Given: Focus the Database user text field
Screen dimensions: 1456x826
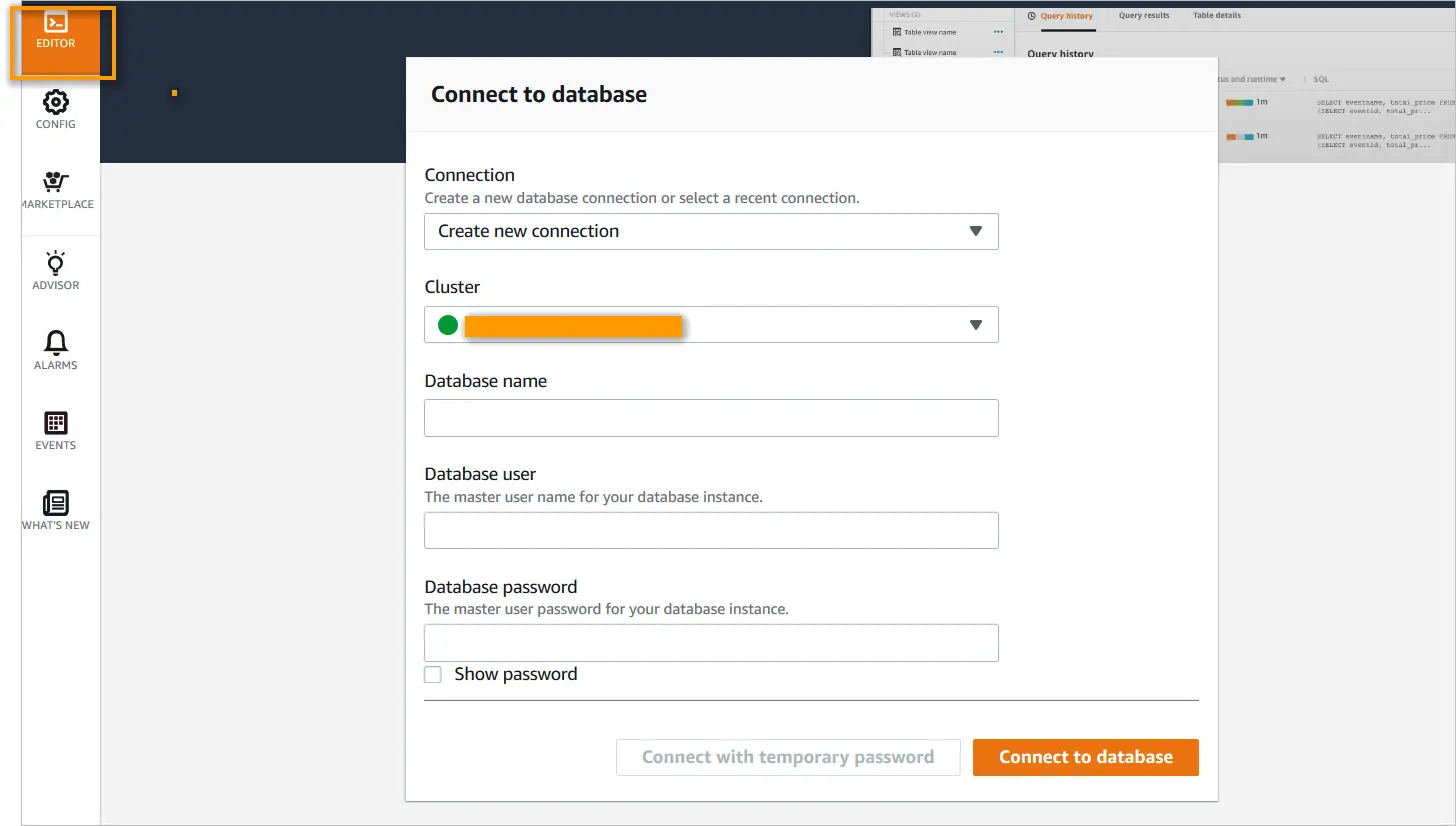Looking at the screenshot, I should pyautogui.click(x=710, y=530).
